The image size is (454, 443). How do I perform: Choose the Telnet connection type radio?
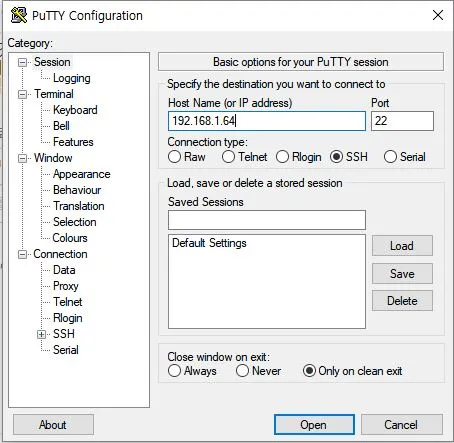[x=228, y=157]
